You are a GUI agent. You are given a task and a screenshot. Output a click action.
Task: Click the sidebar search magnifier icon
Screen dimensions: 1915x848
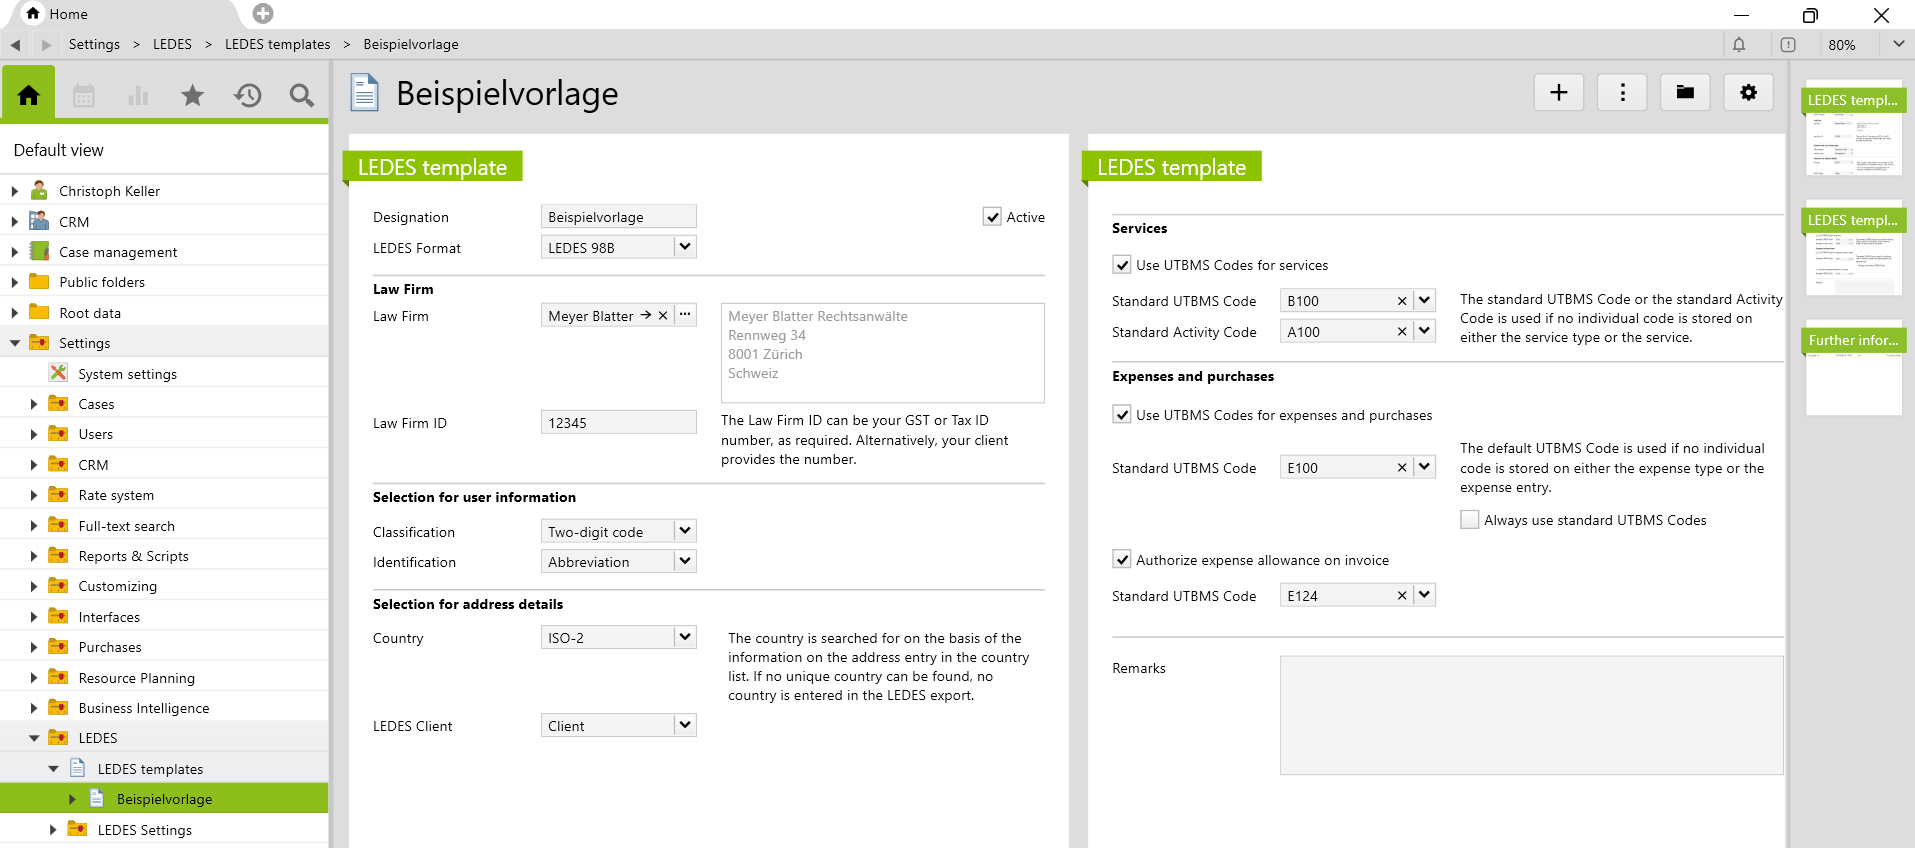(301, 95)
